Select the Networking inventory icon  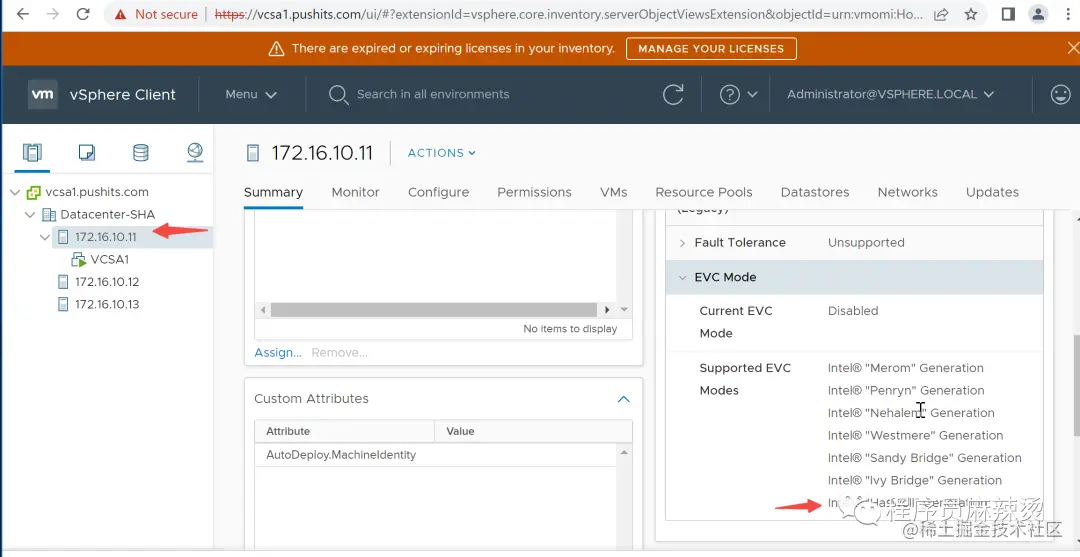pos(195,152)
